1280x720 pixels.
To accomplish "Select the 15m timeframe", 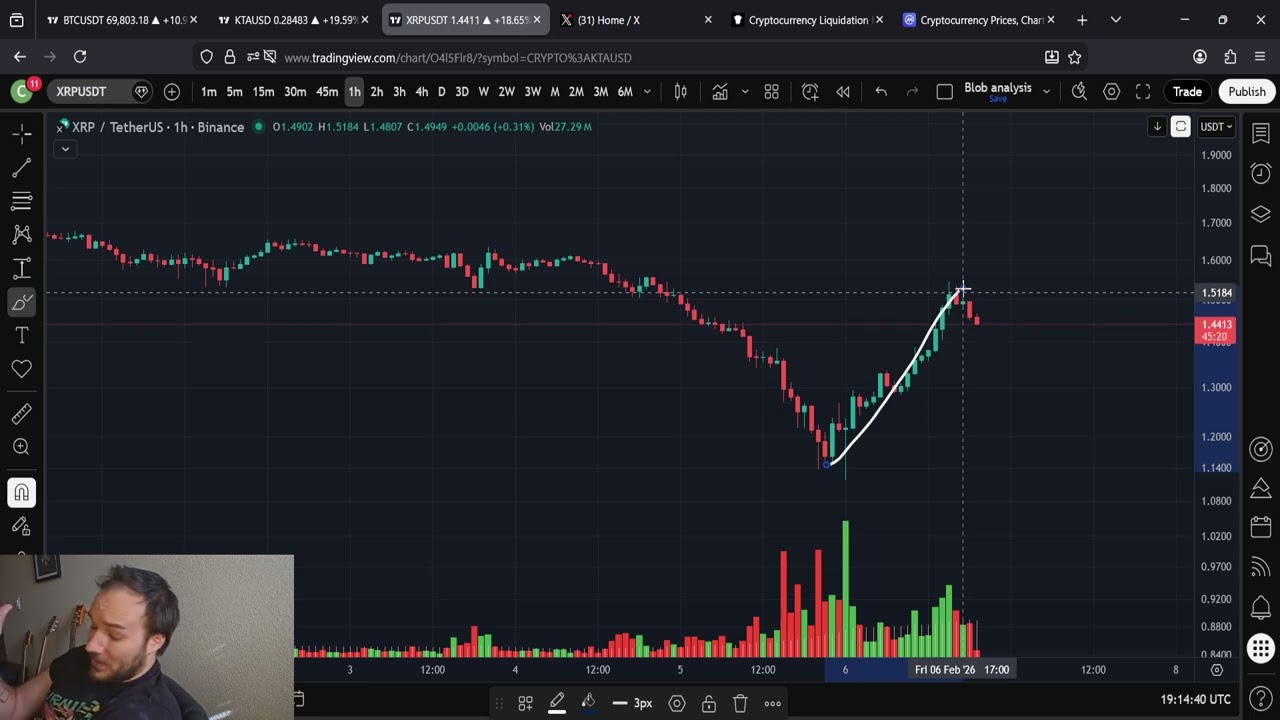I will click(x=263, y=92).
